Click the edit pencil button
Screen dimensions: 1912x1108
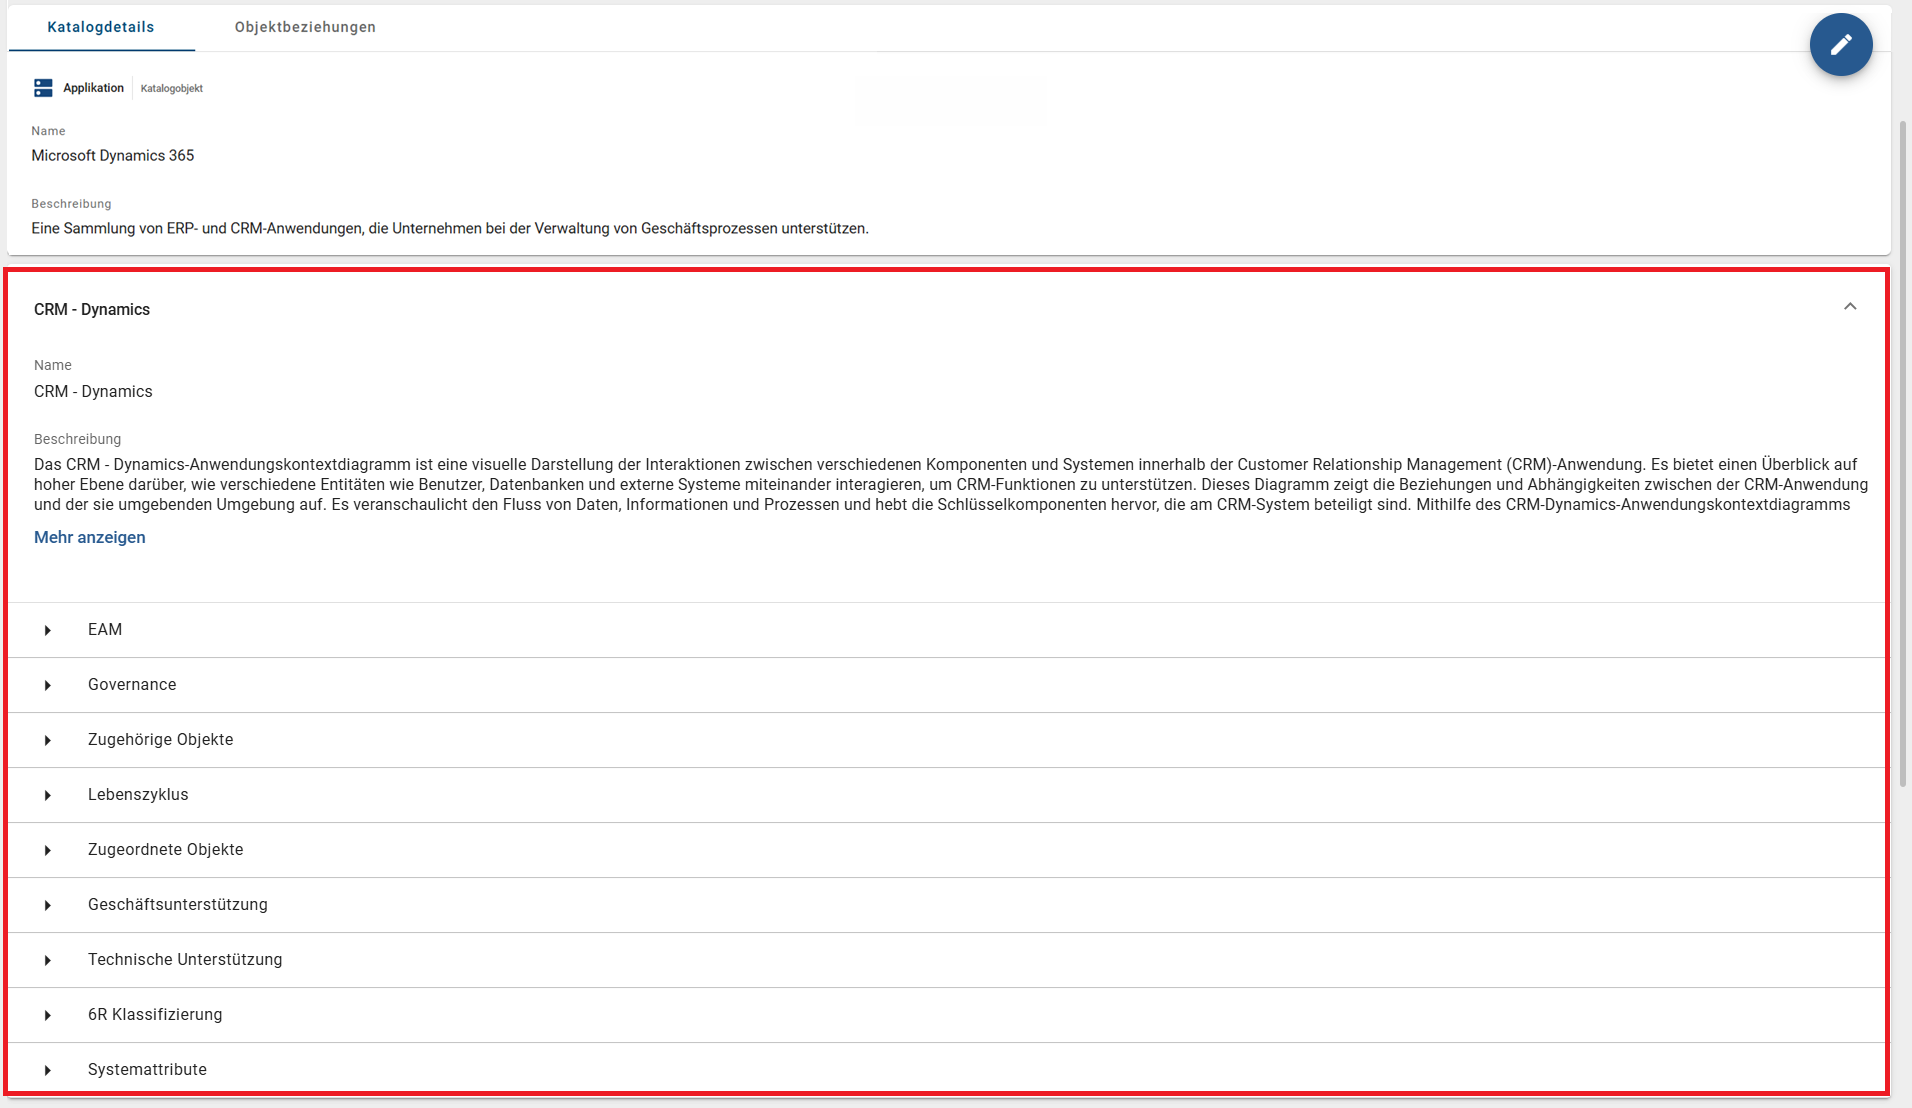click(x=1841, y=44)
